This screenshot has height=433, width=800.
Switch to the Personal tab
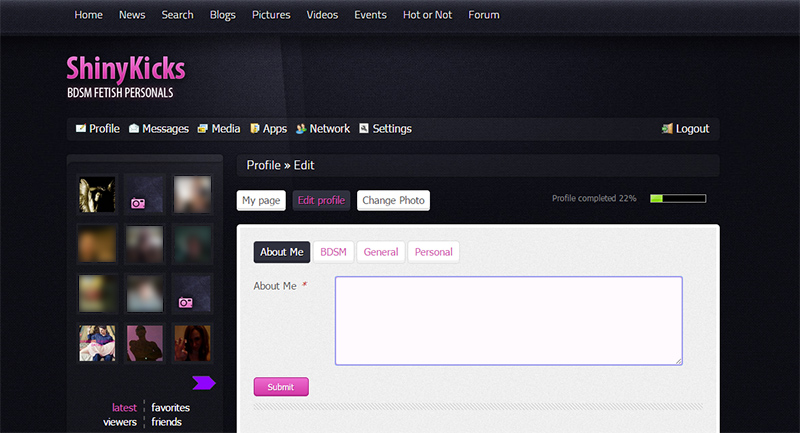434,252
